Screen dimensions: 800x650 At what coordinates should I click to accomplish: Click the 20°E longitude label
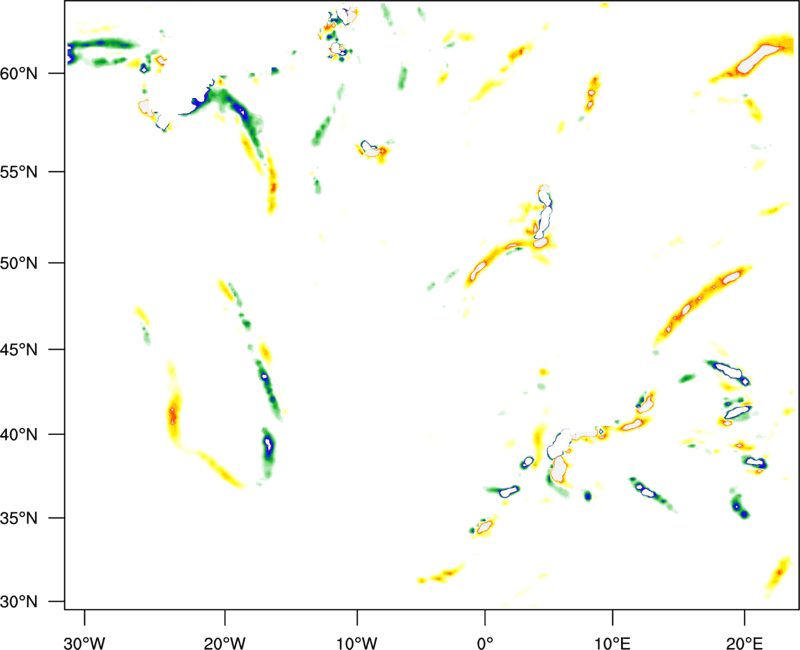point(744,643)
